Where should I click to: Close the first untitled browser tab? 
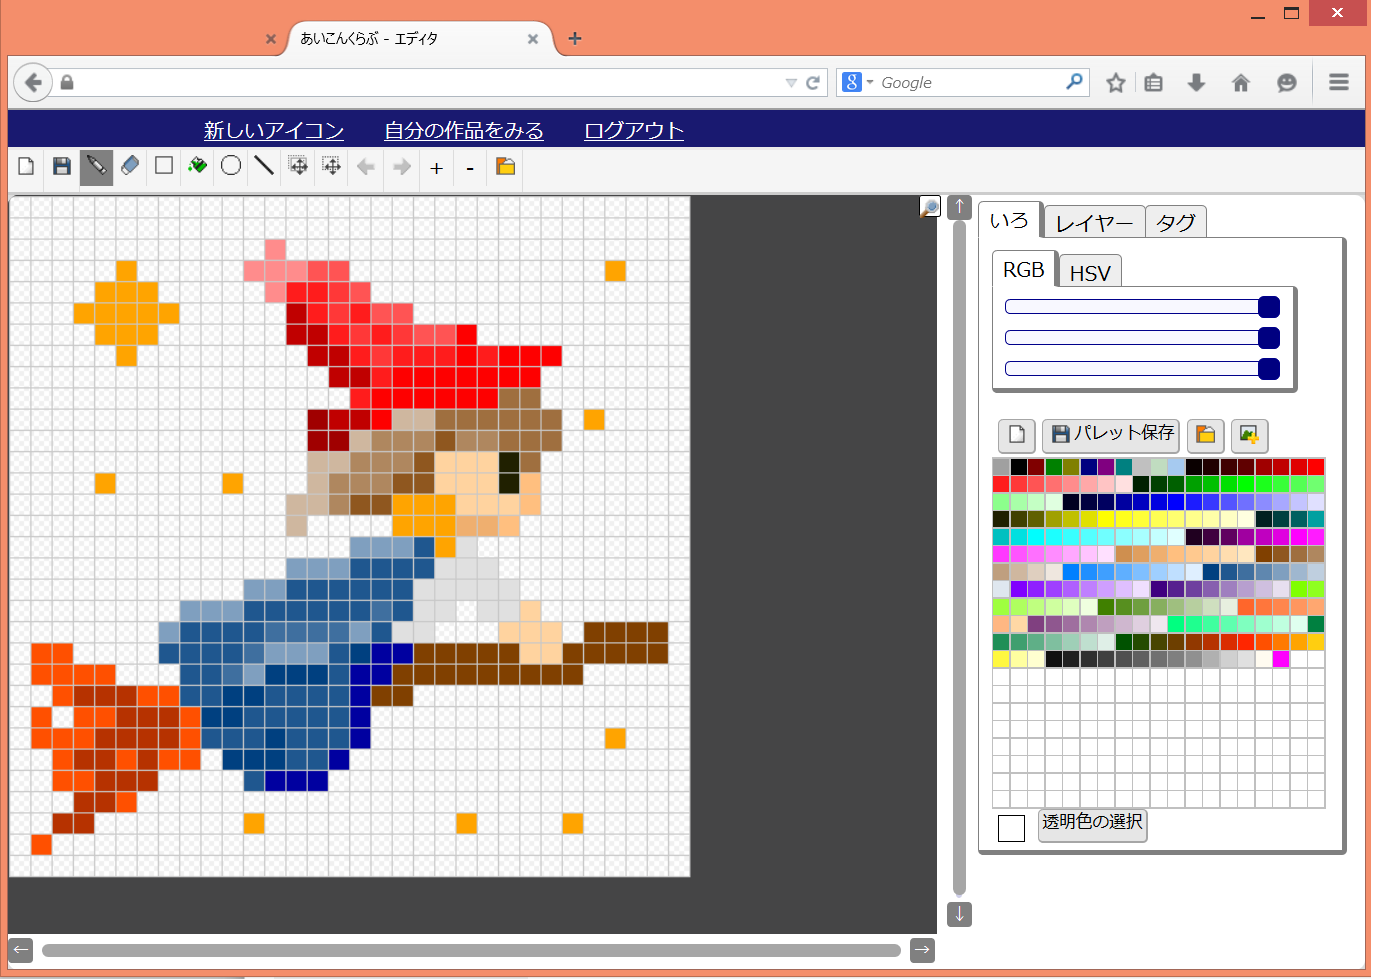271,39
